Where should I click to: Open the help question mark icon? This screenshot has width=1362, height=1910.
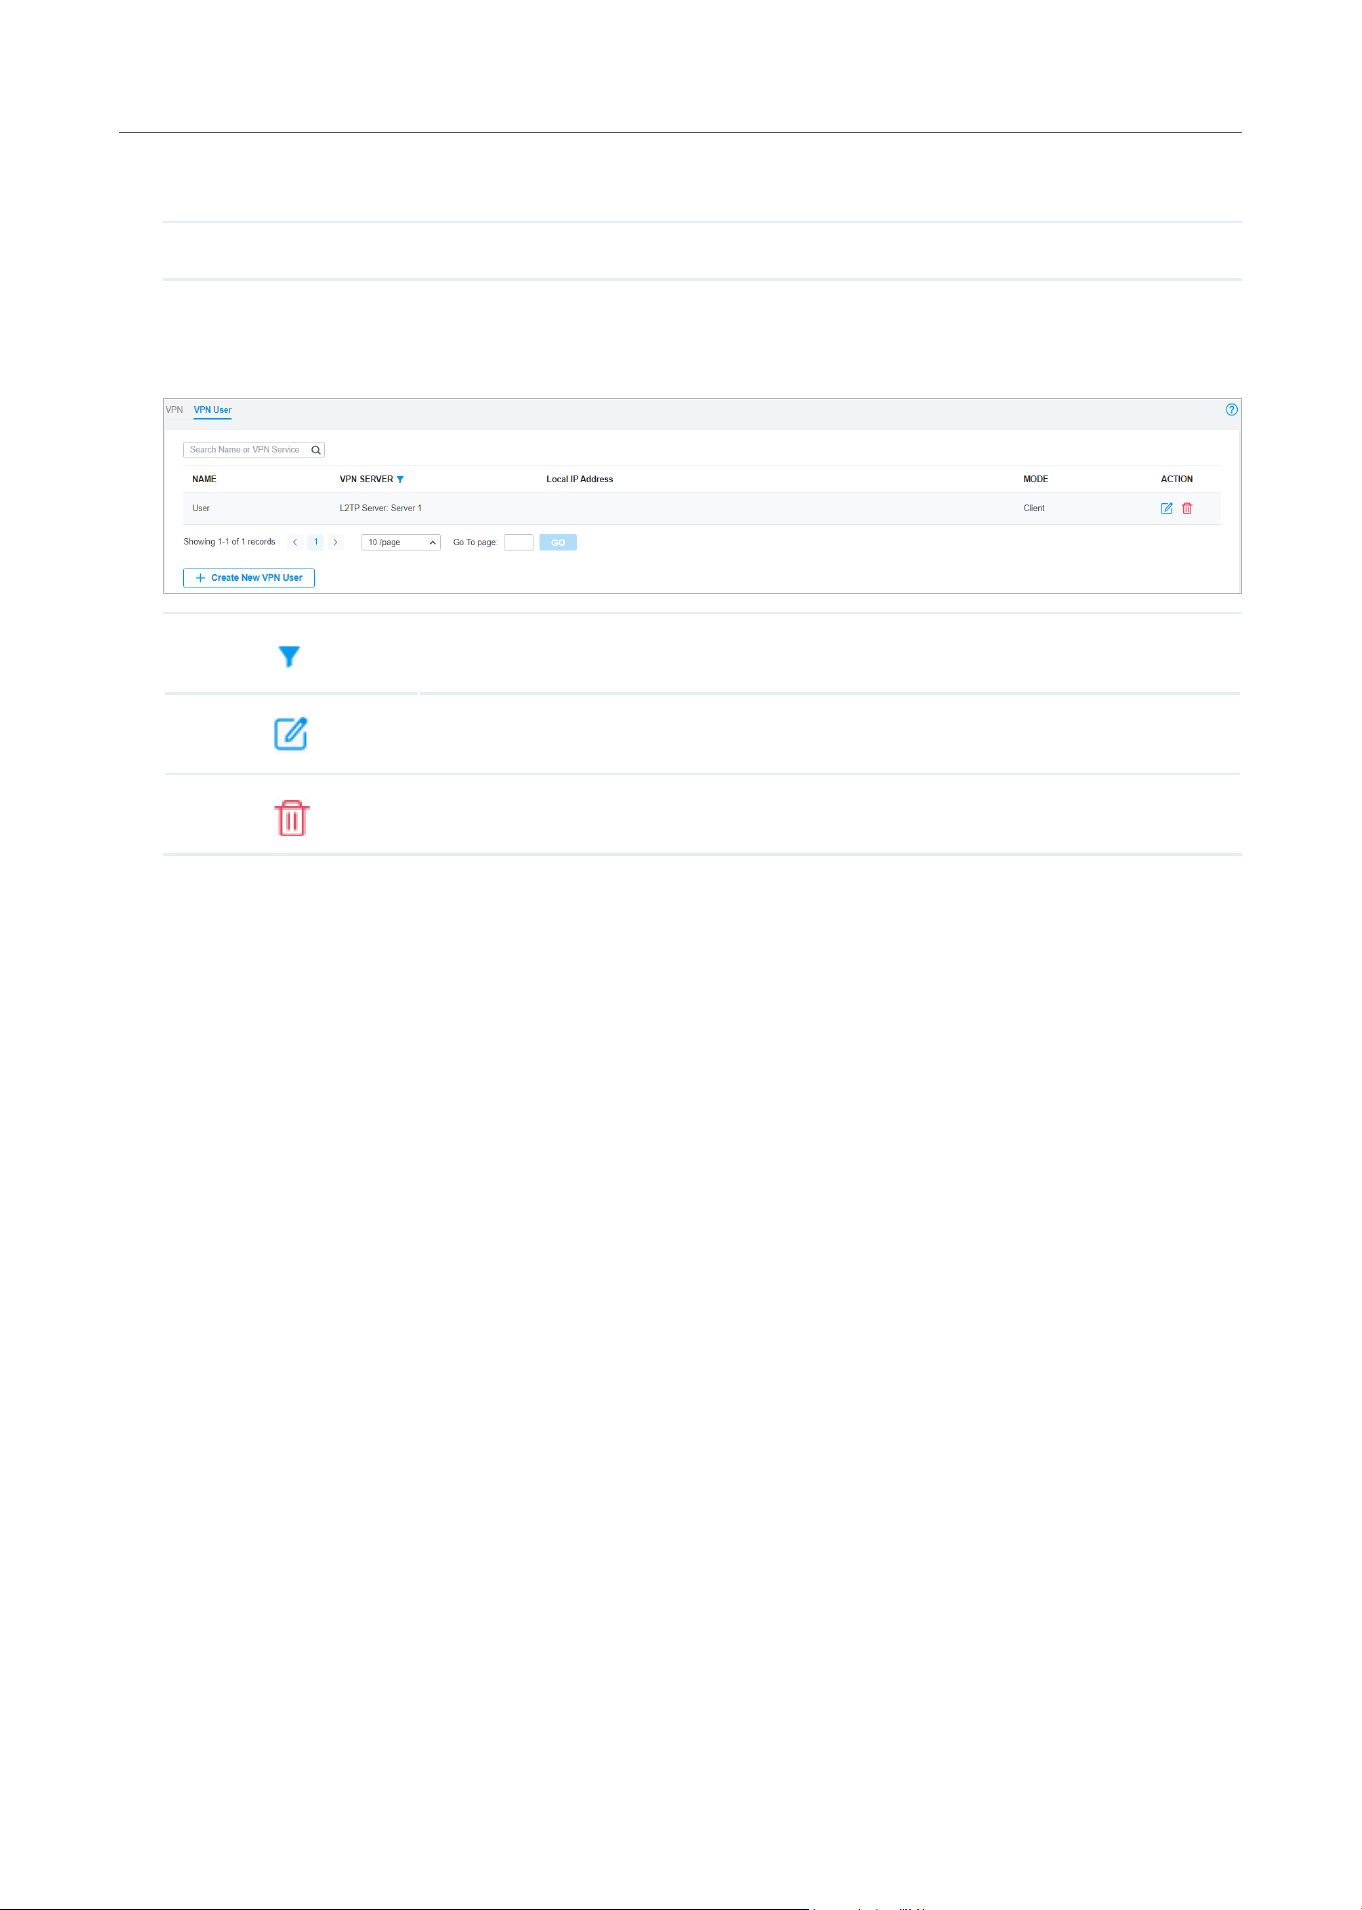point(1231,409)
